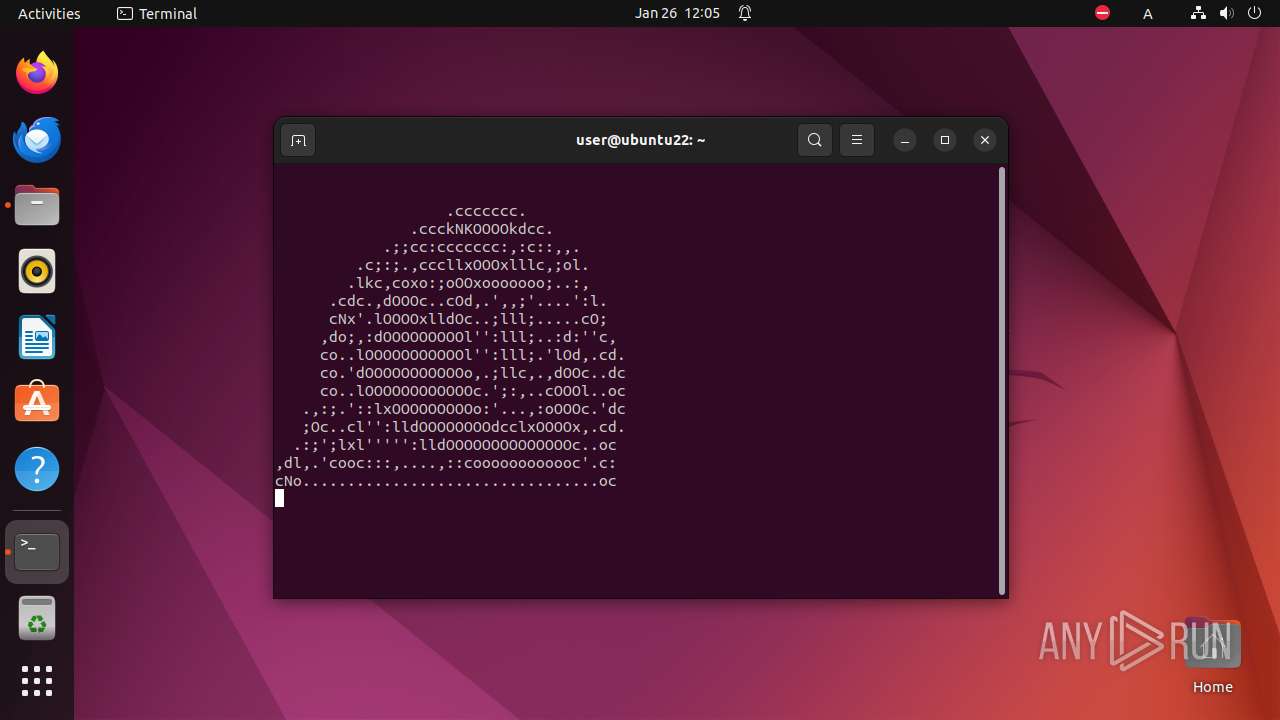Viewport: 1280px width, 720px height.
Task: Open a new terminal tab
Action: tap(298, 140)
